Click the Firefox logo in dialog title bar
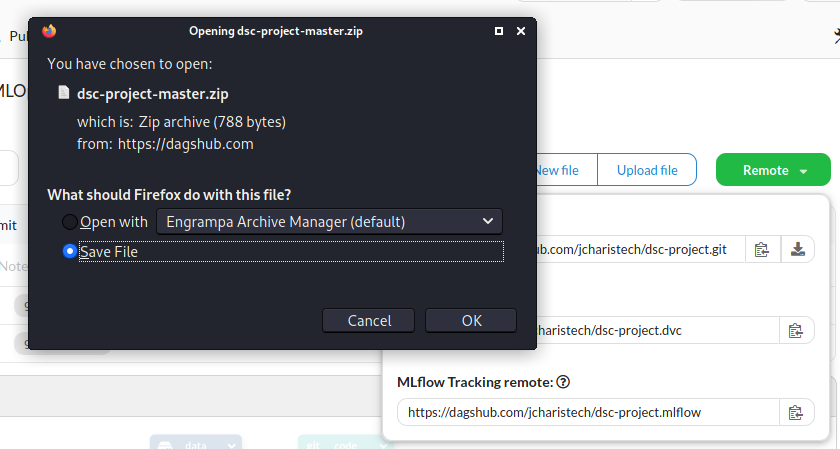 (x=49, y=31)
